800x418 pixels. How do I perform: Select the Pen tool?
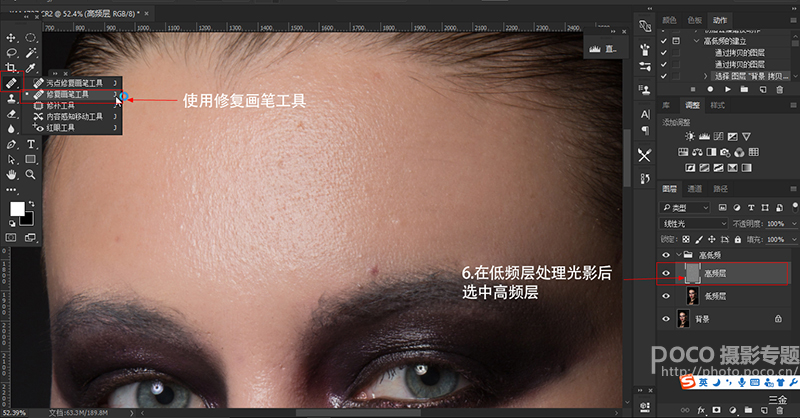(11, 144)
